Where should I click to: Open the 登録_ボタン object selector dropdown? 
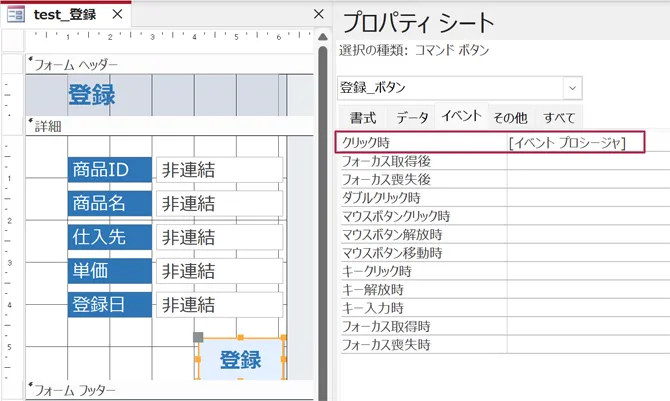pos(573,87)
